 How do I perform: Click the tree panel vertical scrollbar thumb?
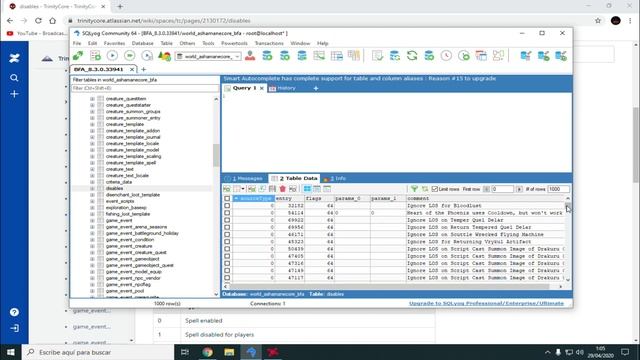[x=216, y=156]
